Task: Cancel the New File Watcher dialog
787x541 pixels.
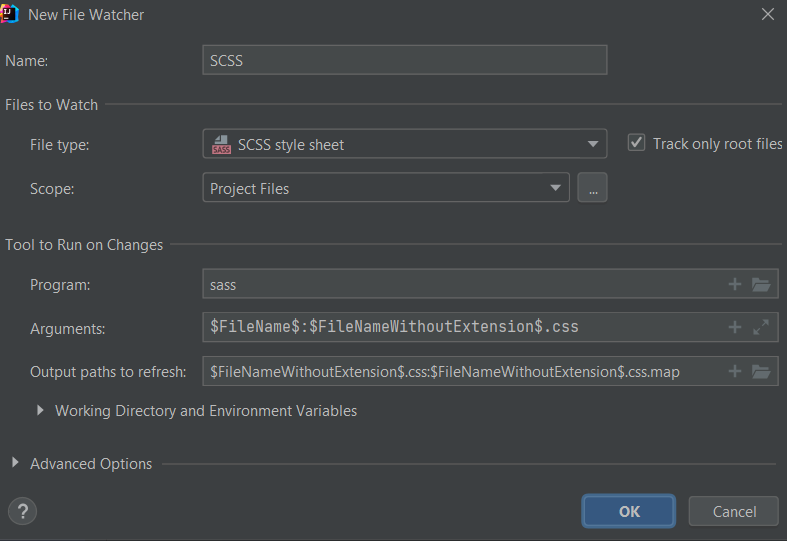Action: pyautogui.click(x=734, y=511)
